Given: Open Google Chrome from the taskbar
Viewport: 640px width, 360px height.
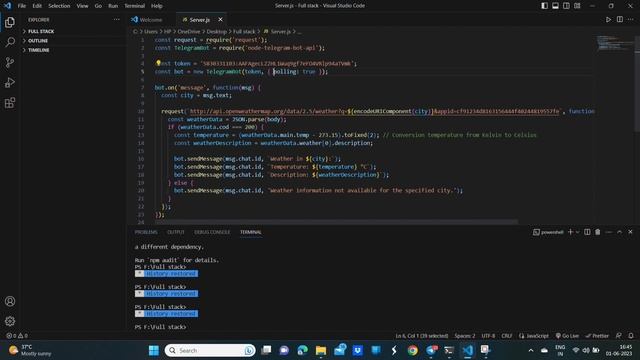Looking at the screenshot, I should [413, 350].
